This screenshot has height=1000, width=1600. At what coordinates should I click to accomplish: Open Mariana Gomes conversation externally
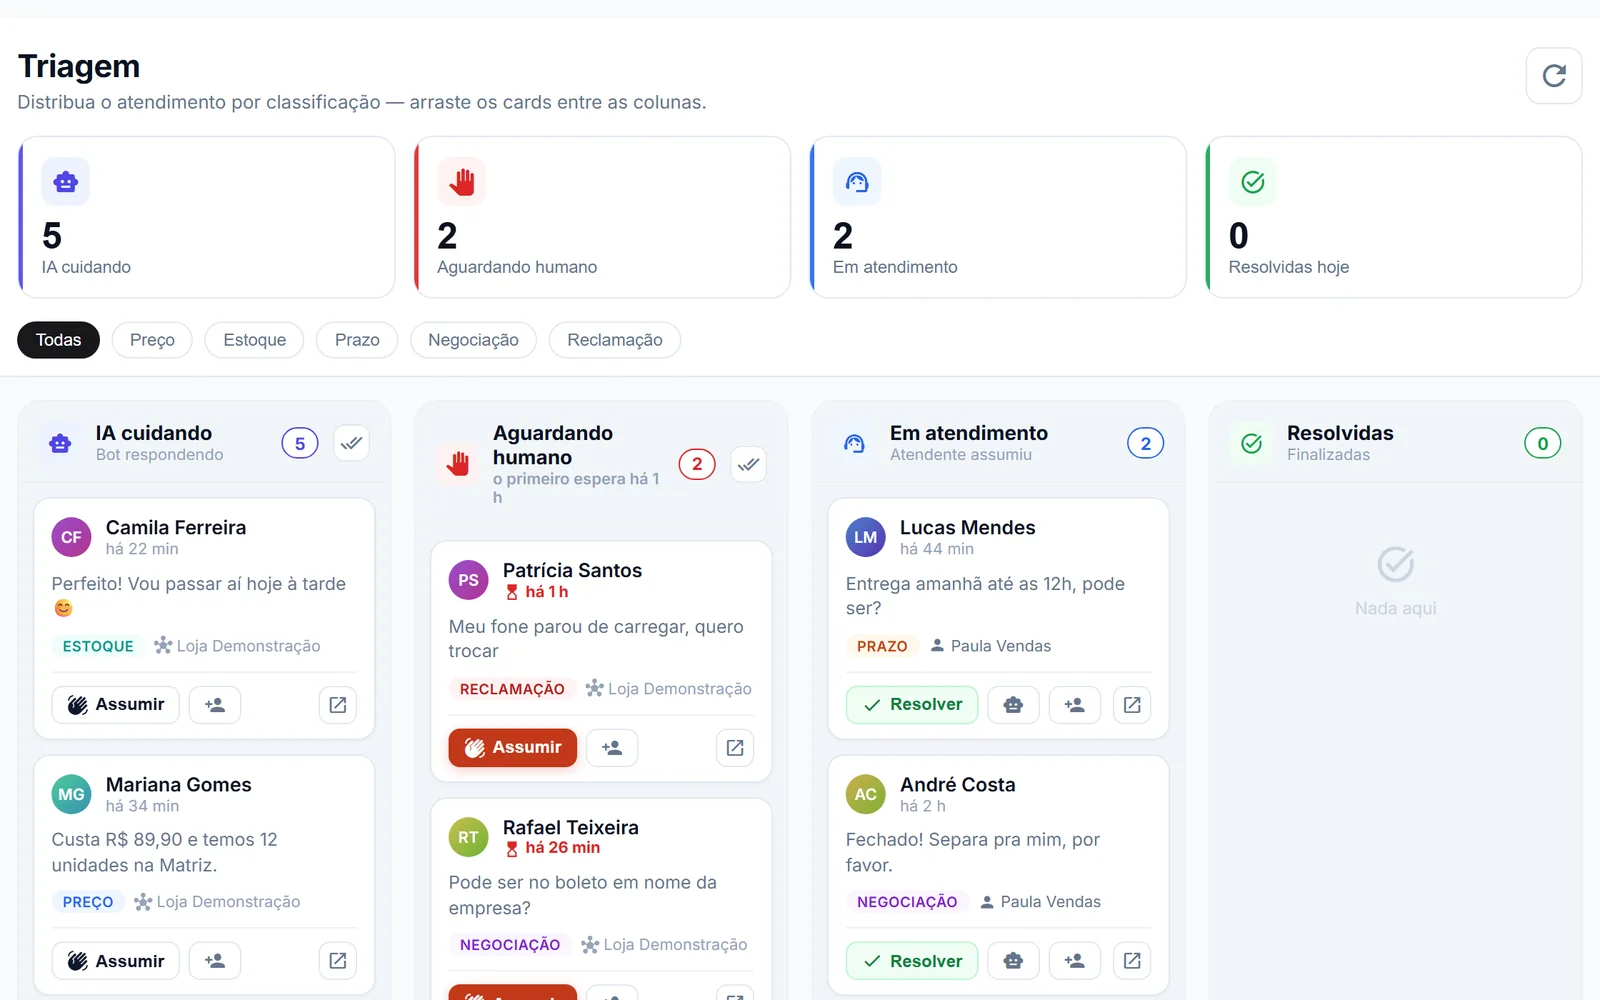pos(338,961)
